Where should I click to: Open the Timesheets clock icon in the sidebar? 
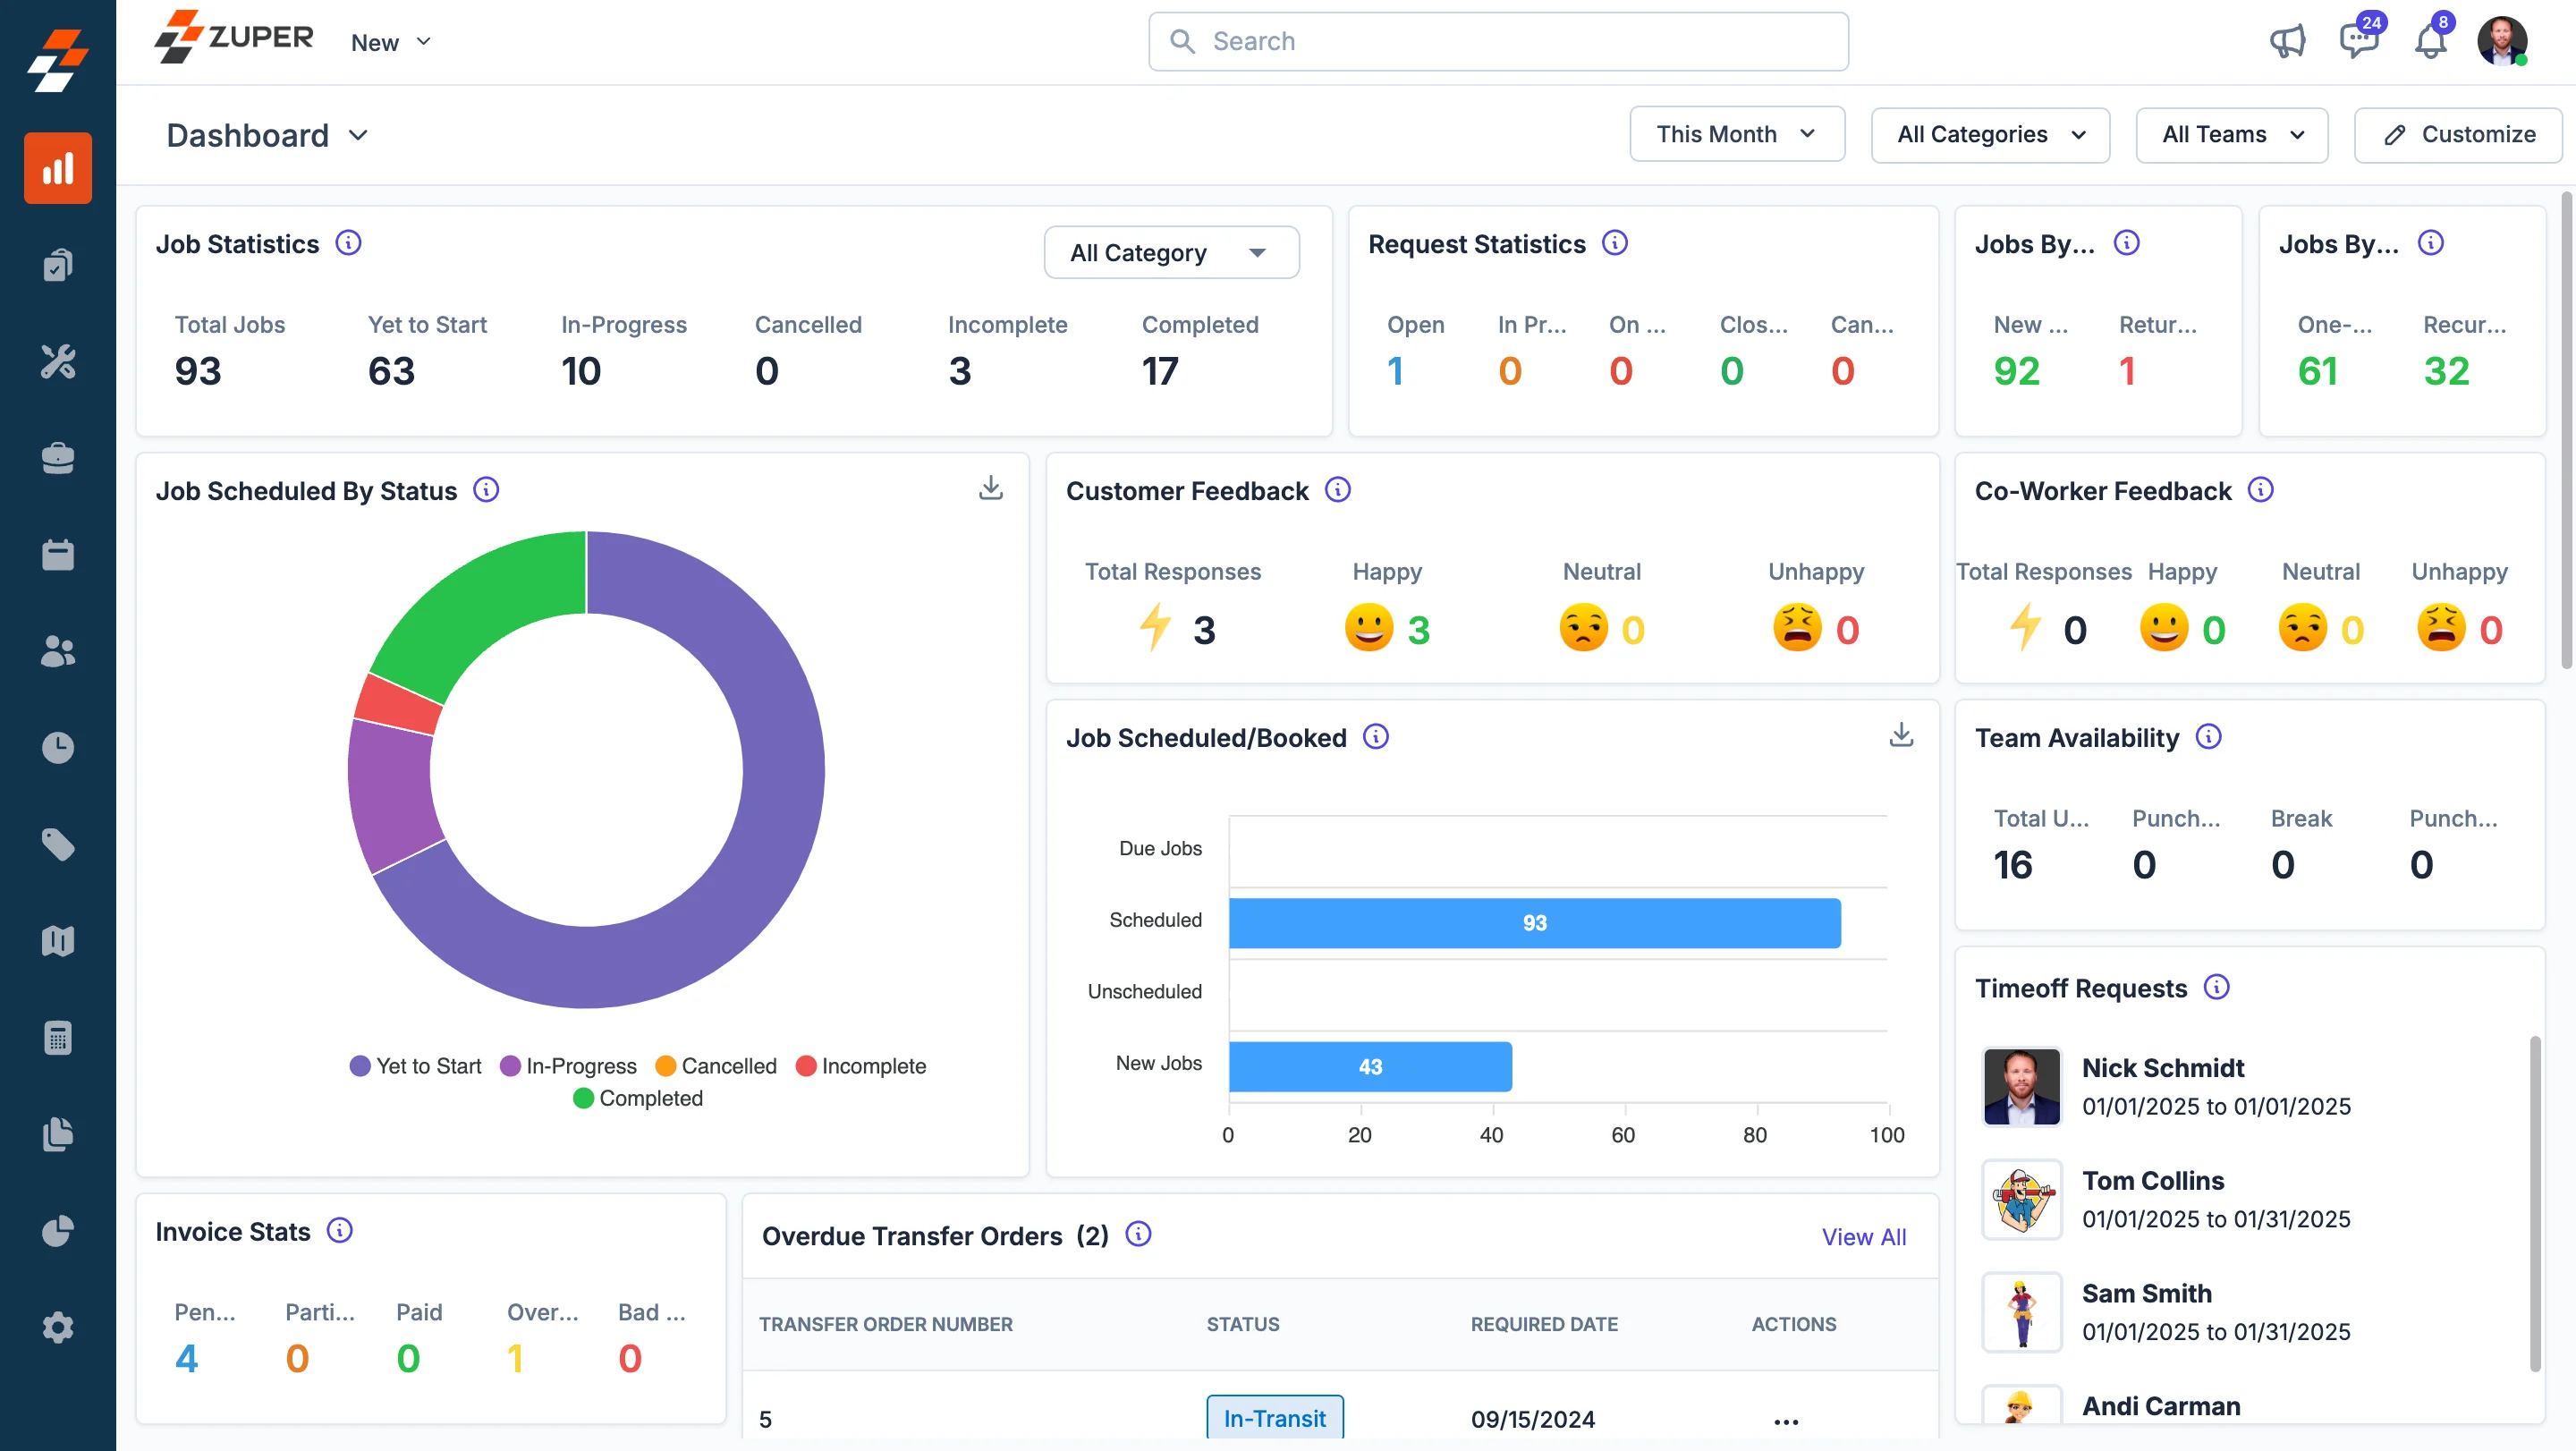(57, 748)
